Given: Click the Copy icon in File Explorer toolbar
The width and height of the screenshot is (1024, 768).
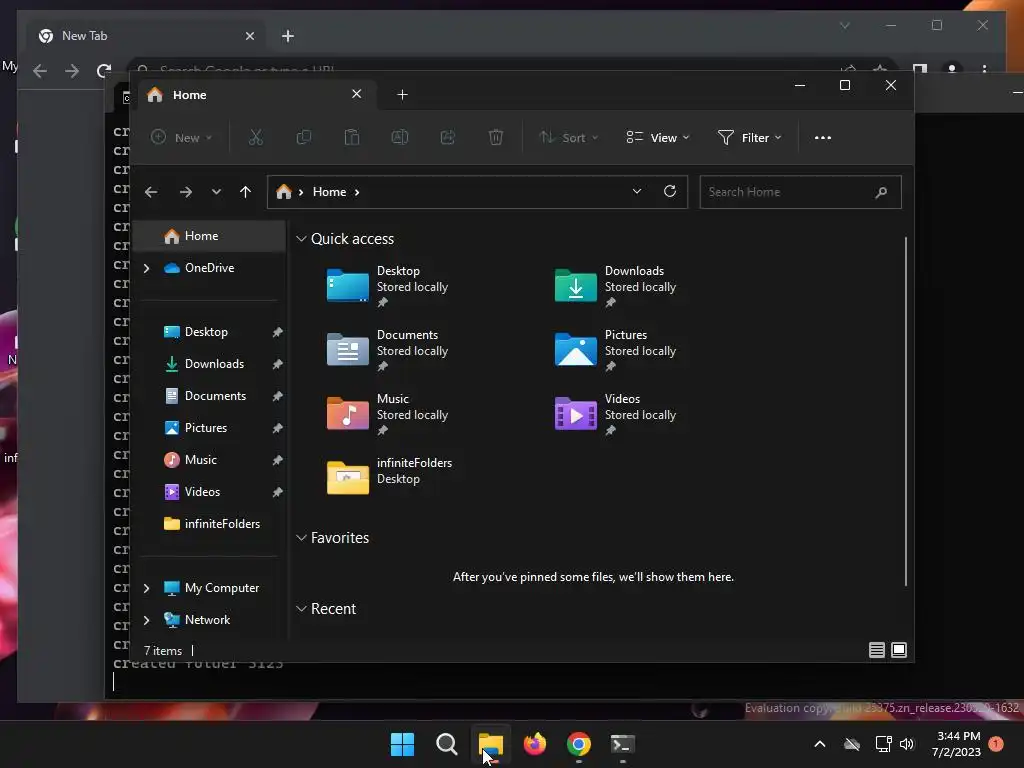Looking at the screenshot, I should pos(304,137).
